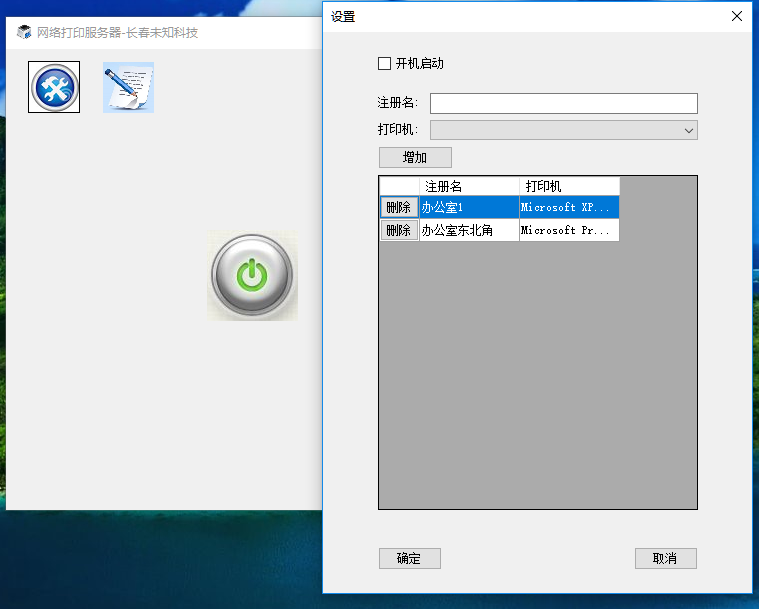Click the 增加 button
Viewport: 759px width, 609px height.
(x=415, y=157)
